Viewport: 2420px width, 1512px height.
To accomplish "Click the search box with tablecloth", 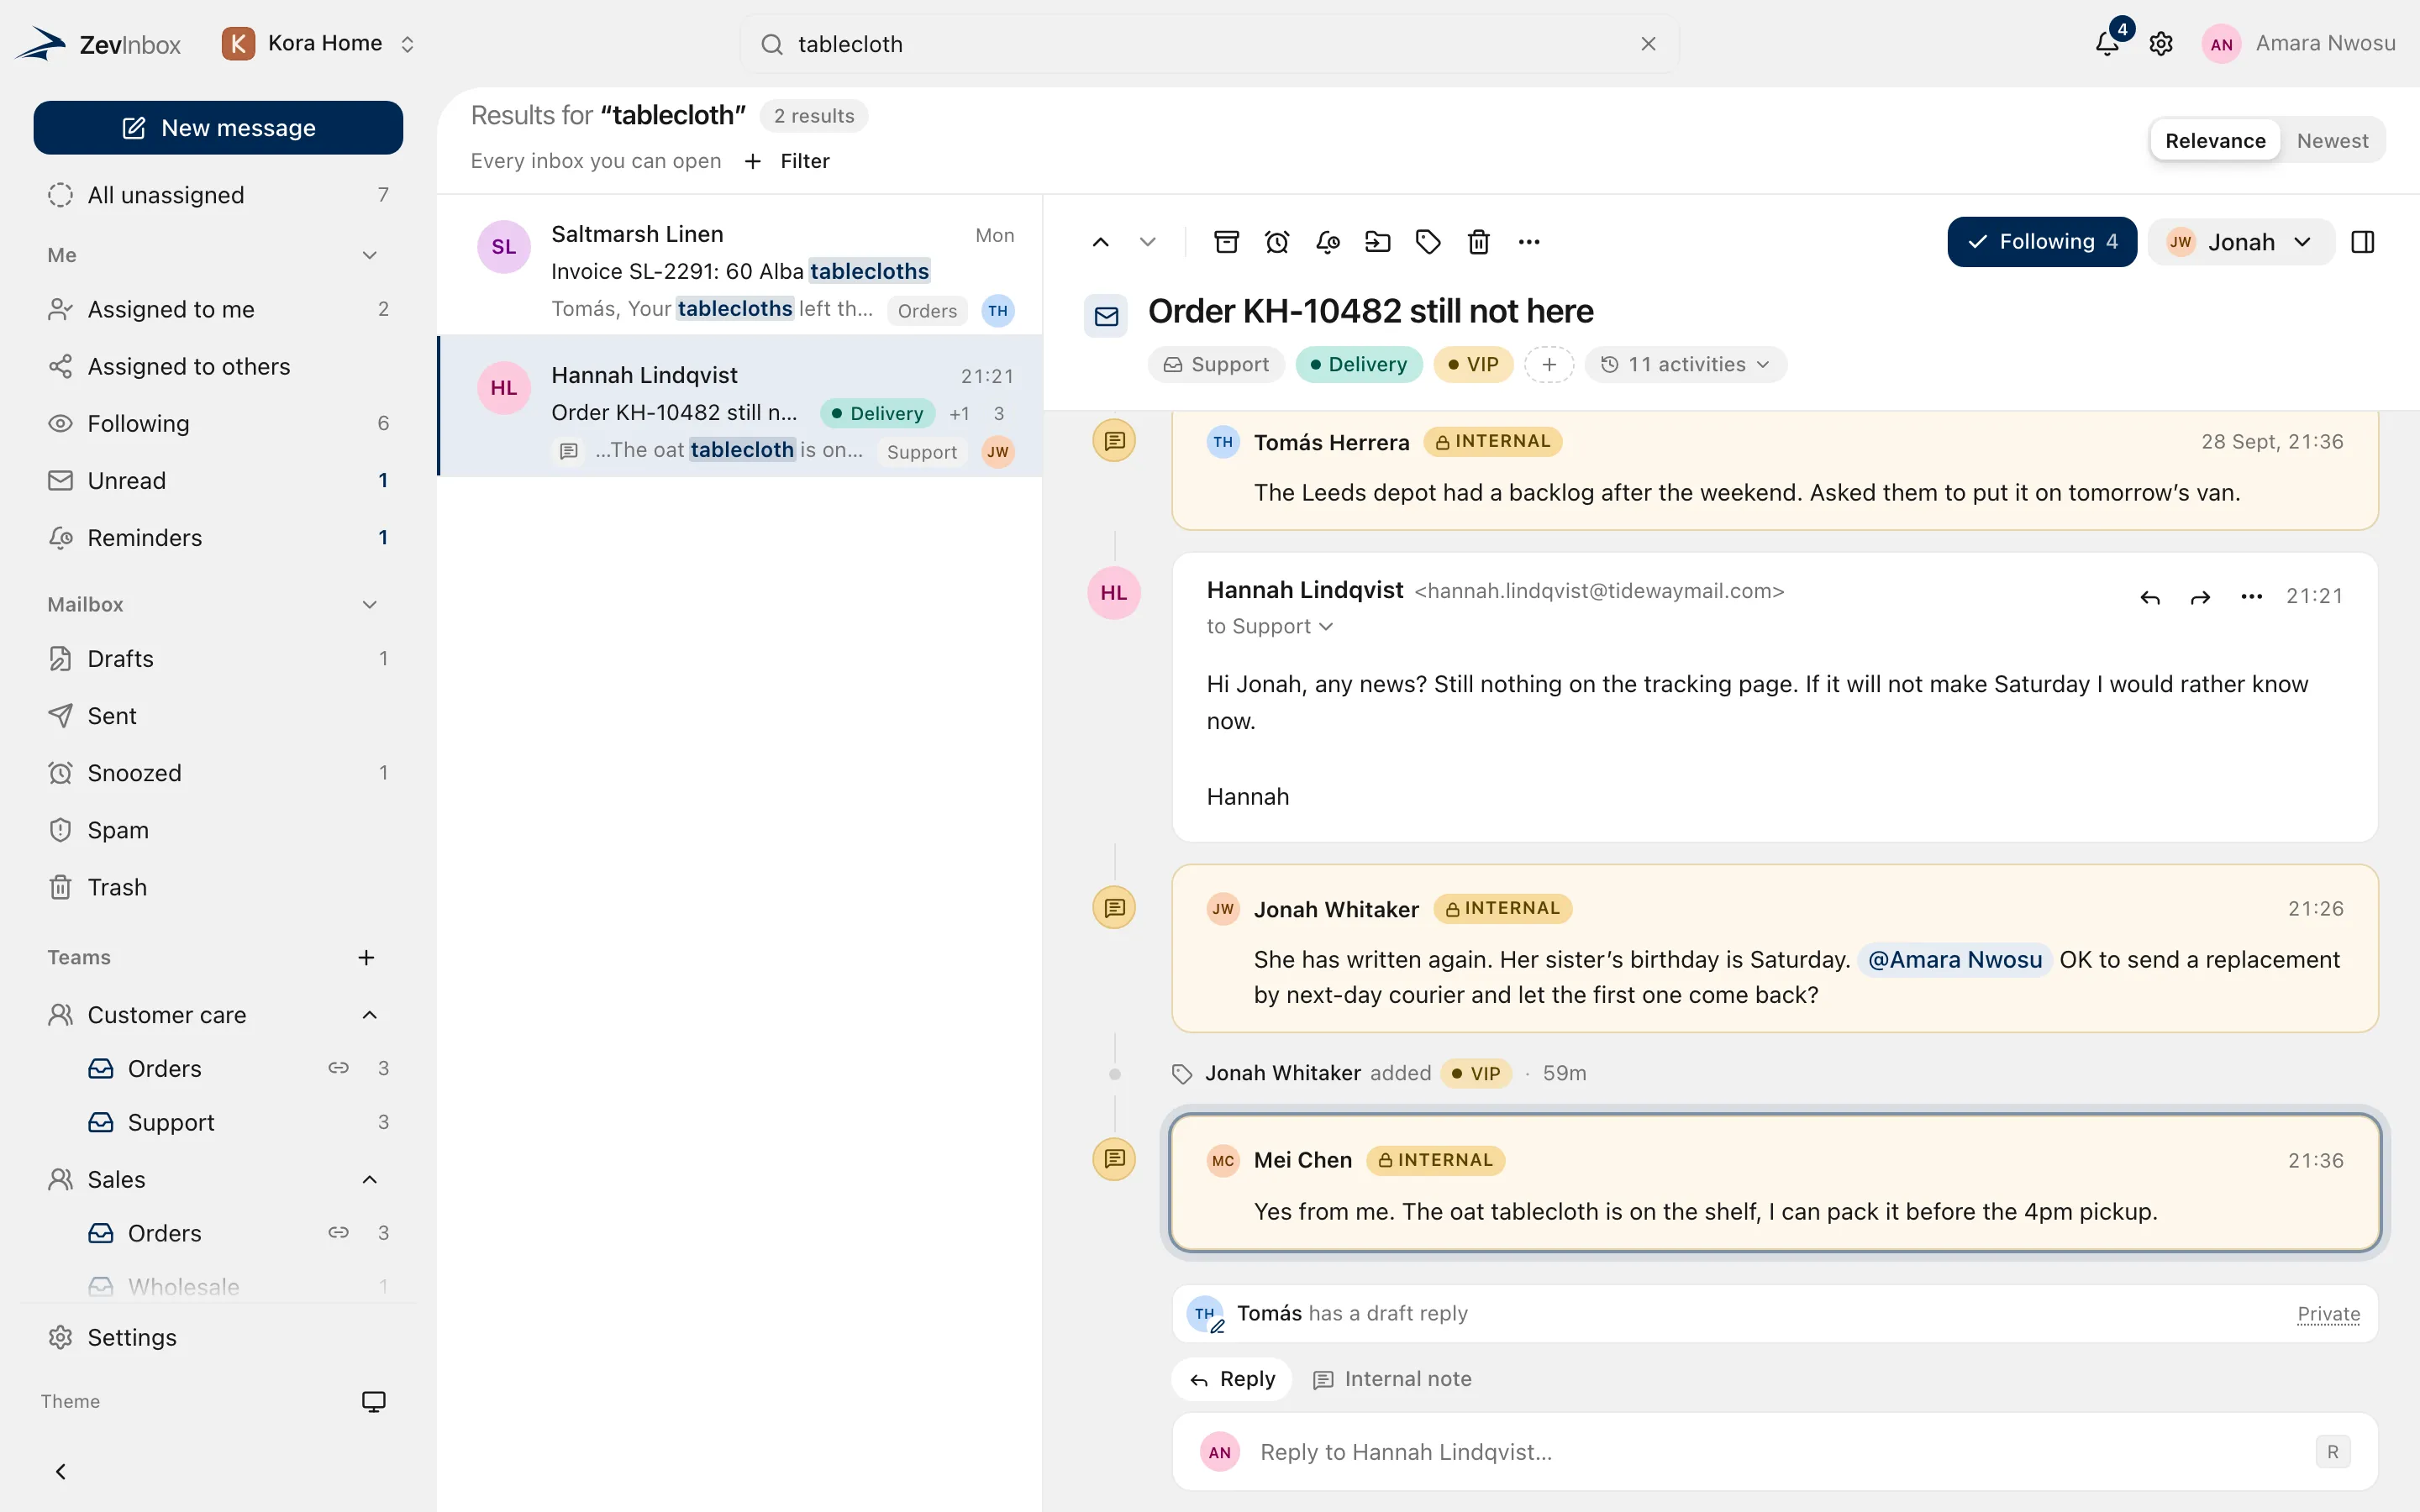I will (1210, 44).
